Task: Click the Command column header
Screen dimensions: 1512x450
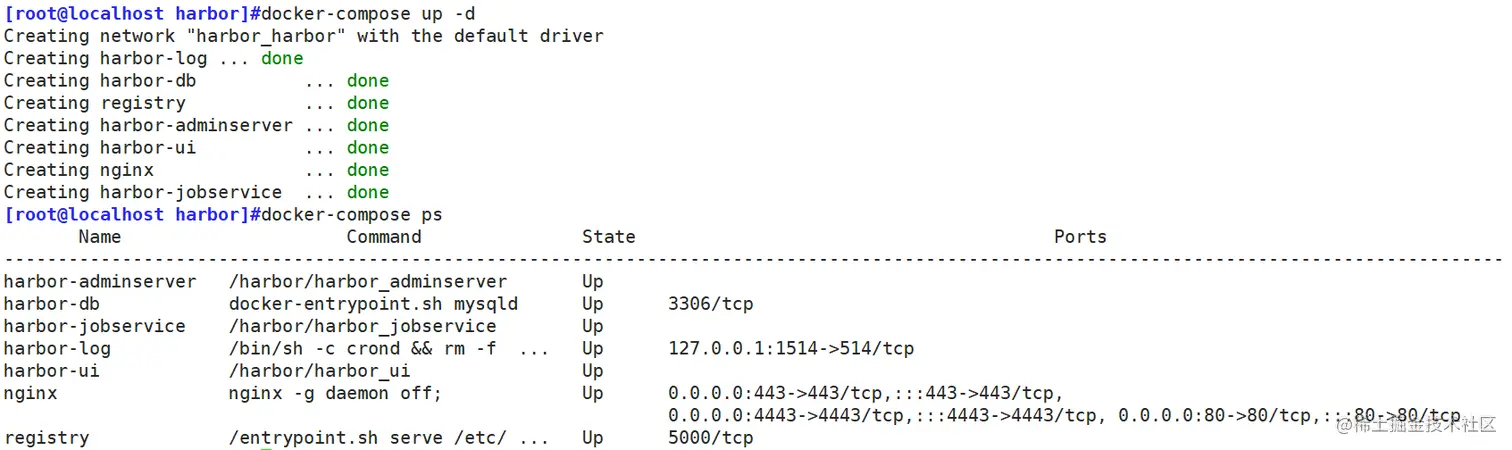Action: click(x=384, y=237)
